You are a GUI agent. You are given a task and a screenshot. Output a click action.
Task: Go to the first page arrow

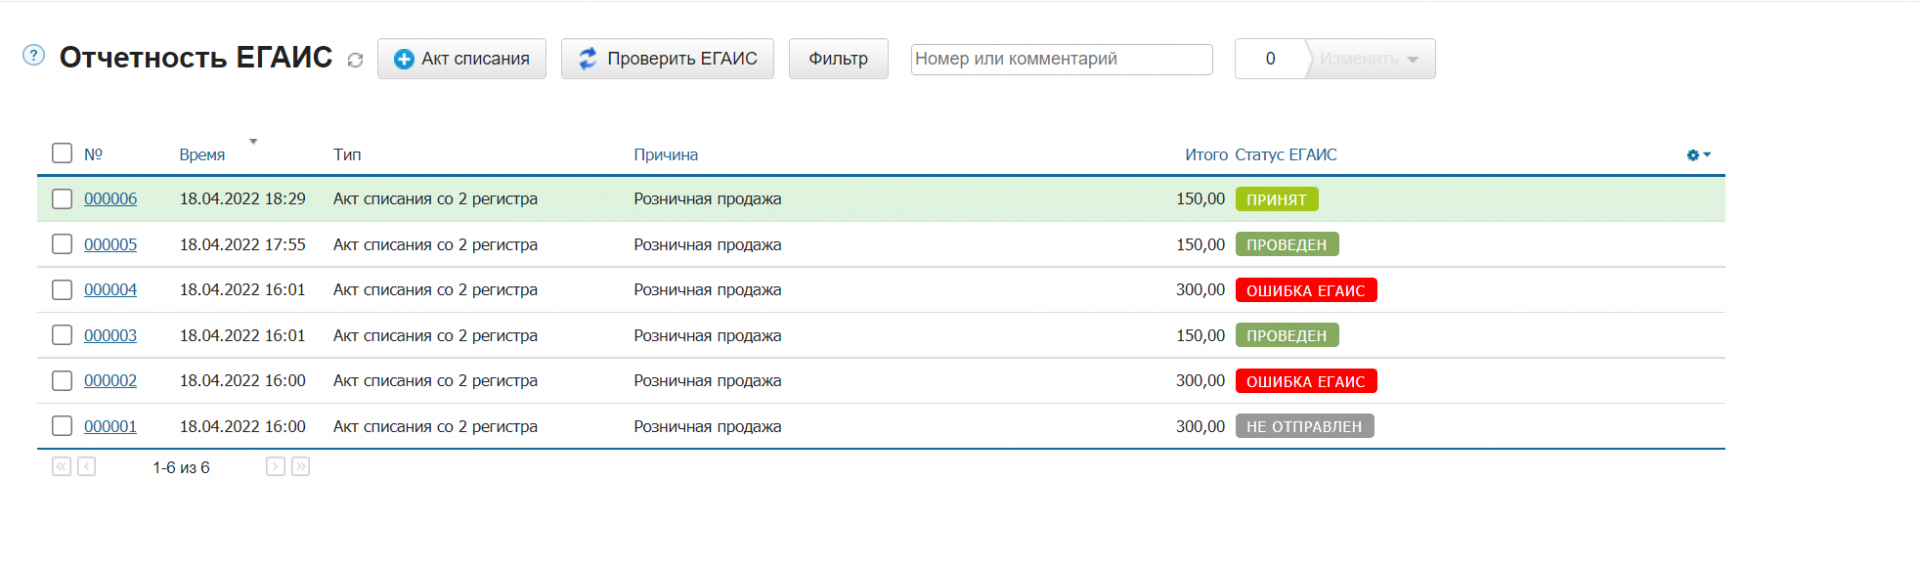pyautogui.click(x=62, y=466)
